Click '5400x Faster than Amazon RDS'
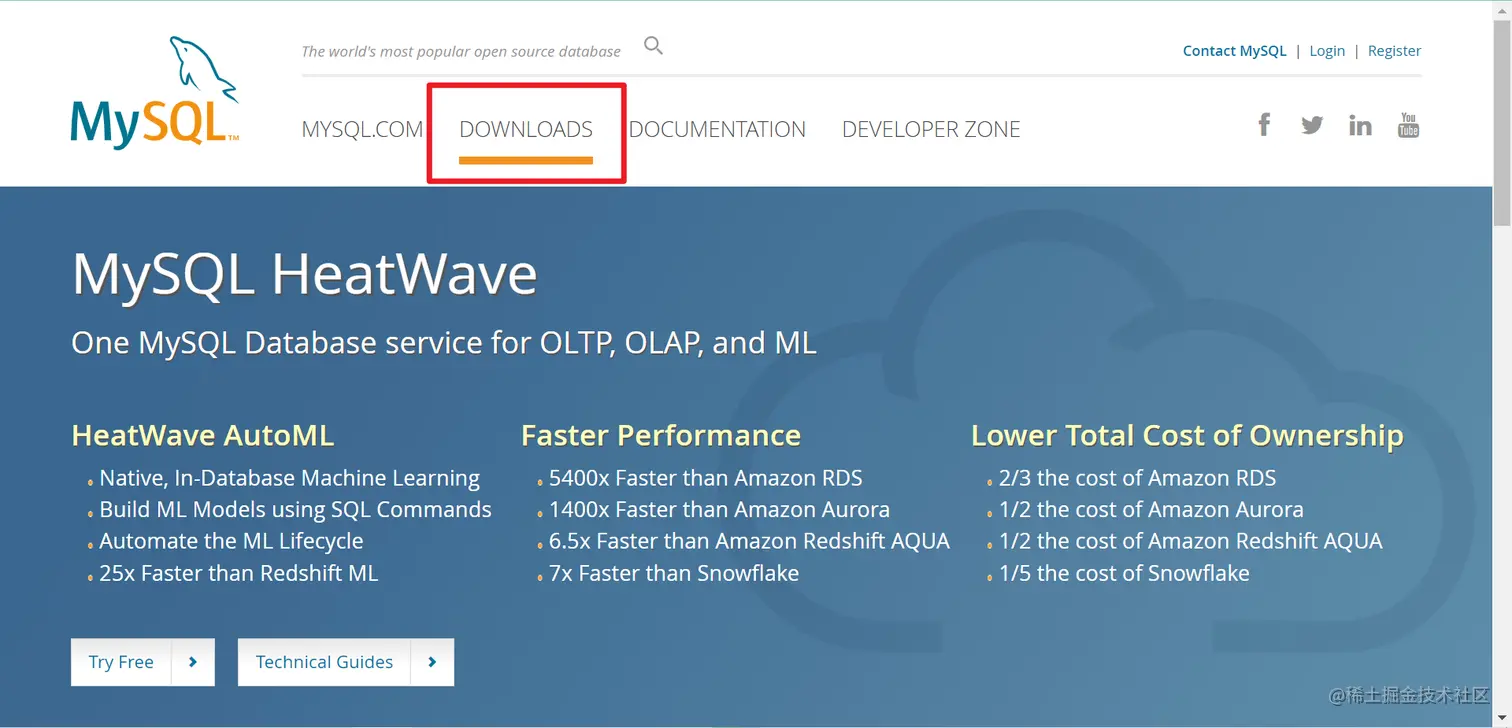The width and height of the screenshot is (1512, 728). 706,478
